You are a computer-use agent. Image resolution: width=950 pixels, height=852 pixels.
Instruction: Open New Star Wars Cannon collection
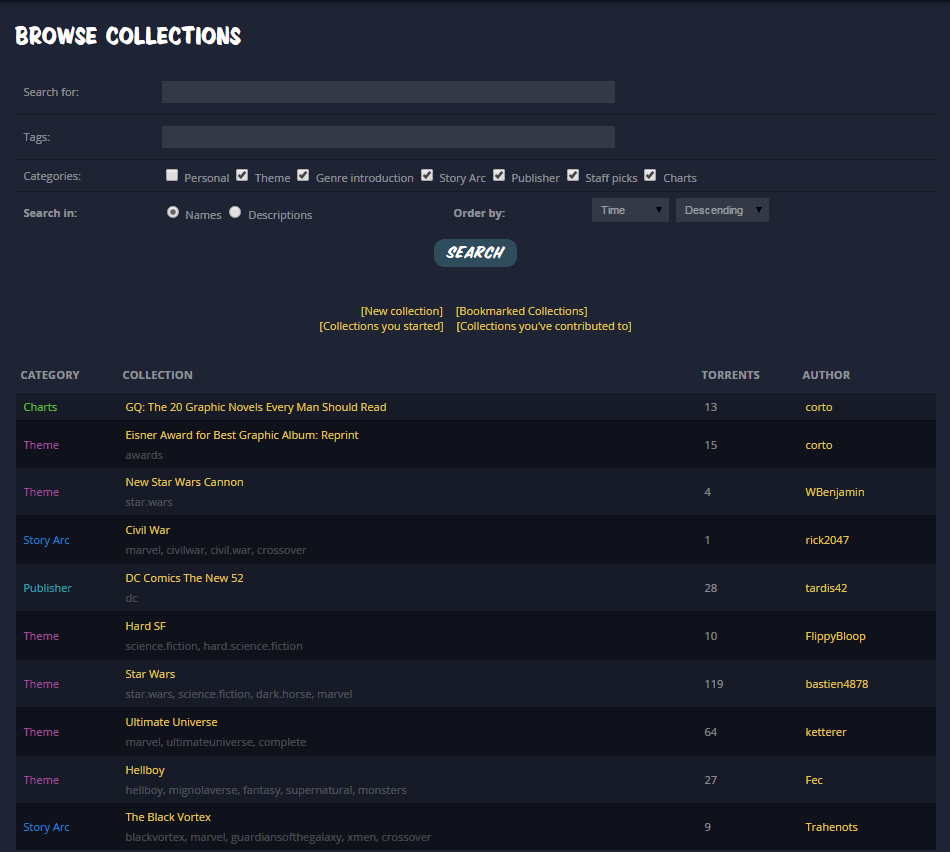[184, 482]
